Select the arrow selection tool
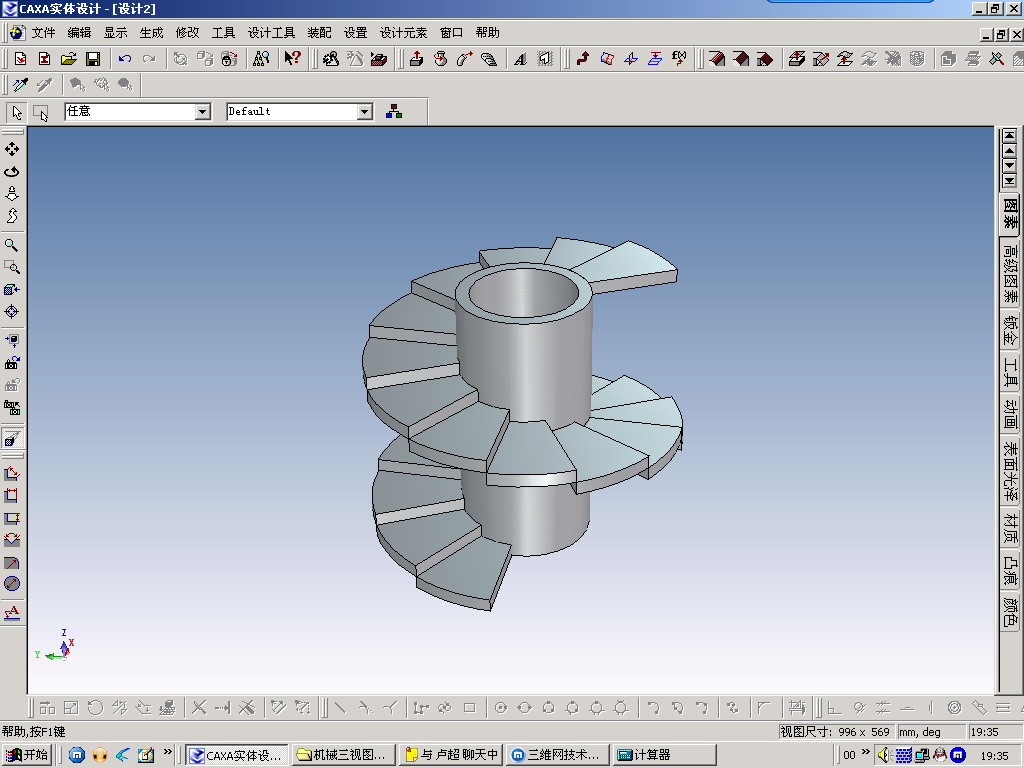This screenshot has width=1024, height=768. [x=17, y=112]
